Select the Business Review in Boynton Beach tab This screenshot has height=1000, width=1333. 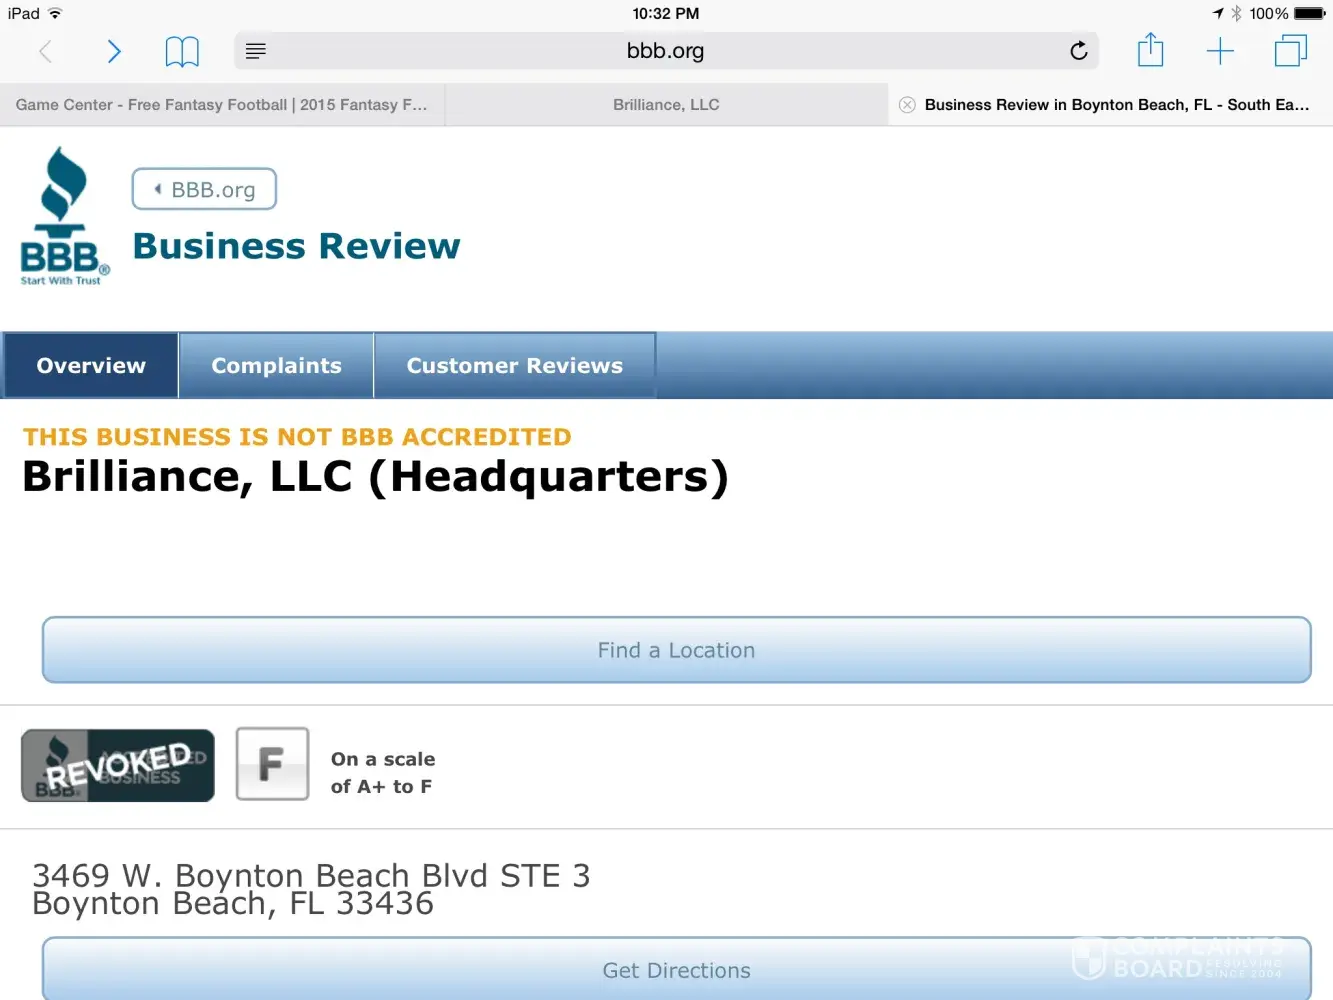(1111, 105)
